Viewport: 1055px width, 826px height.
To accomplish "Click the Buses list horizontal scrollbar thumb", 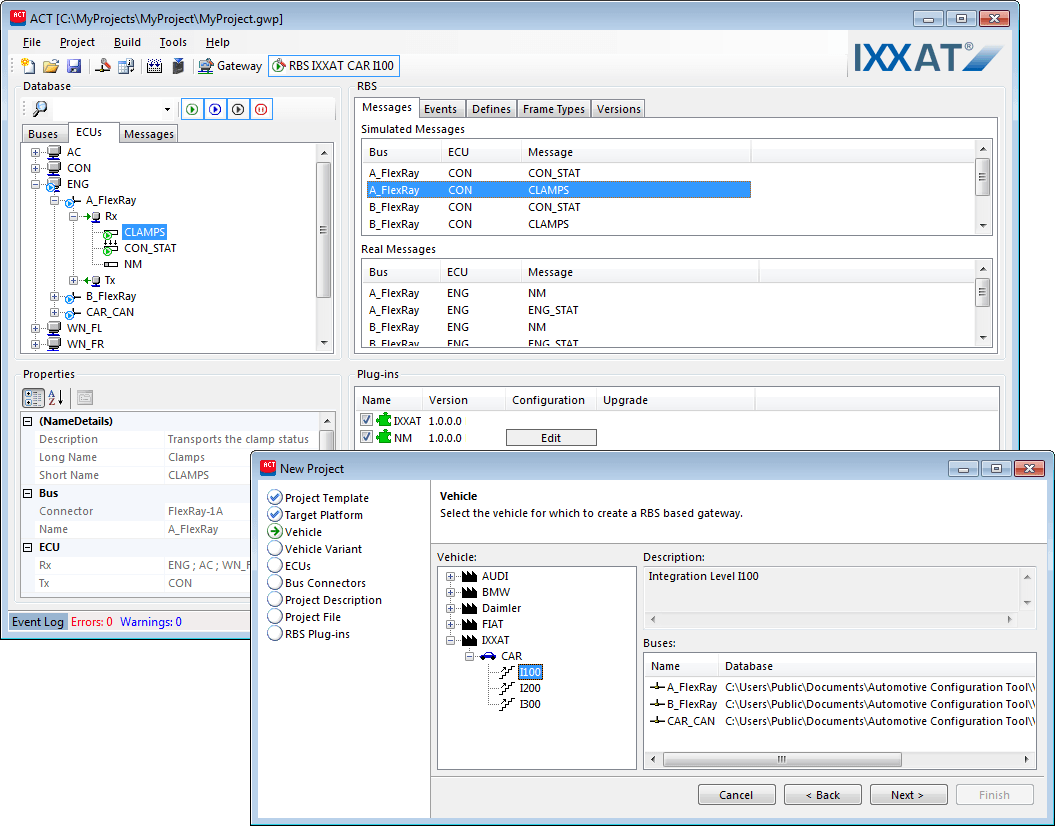I will (782, 759).
